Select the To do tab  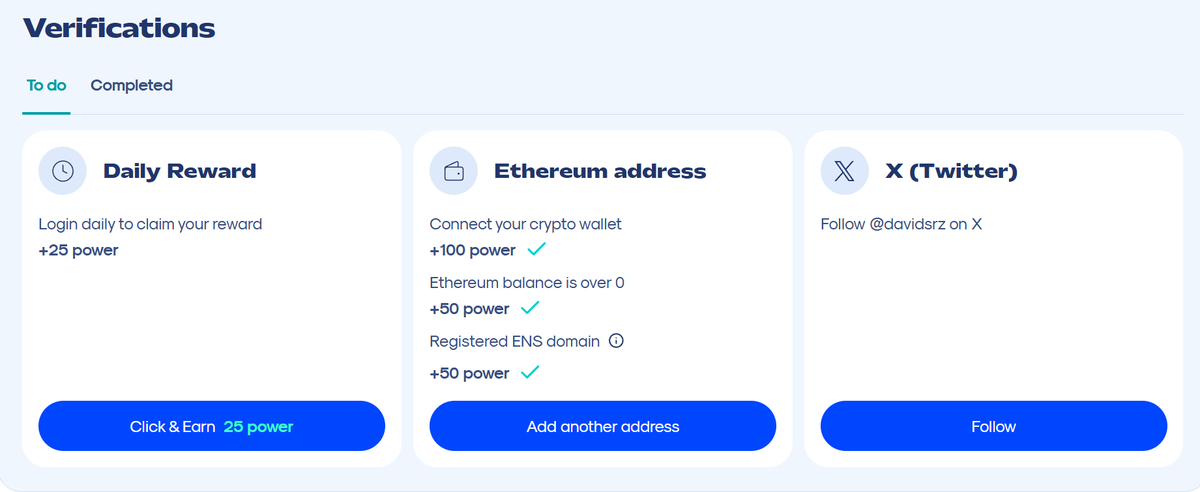tap(46, 86)
